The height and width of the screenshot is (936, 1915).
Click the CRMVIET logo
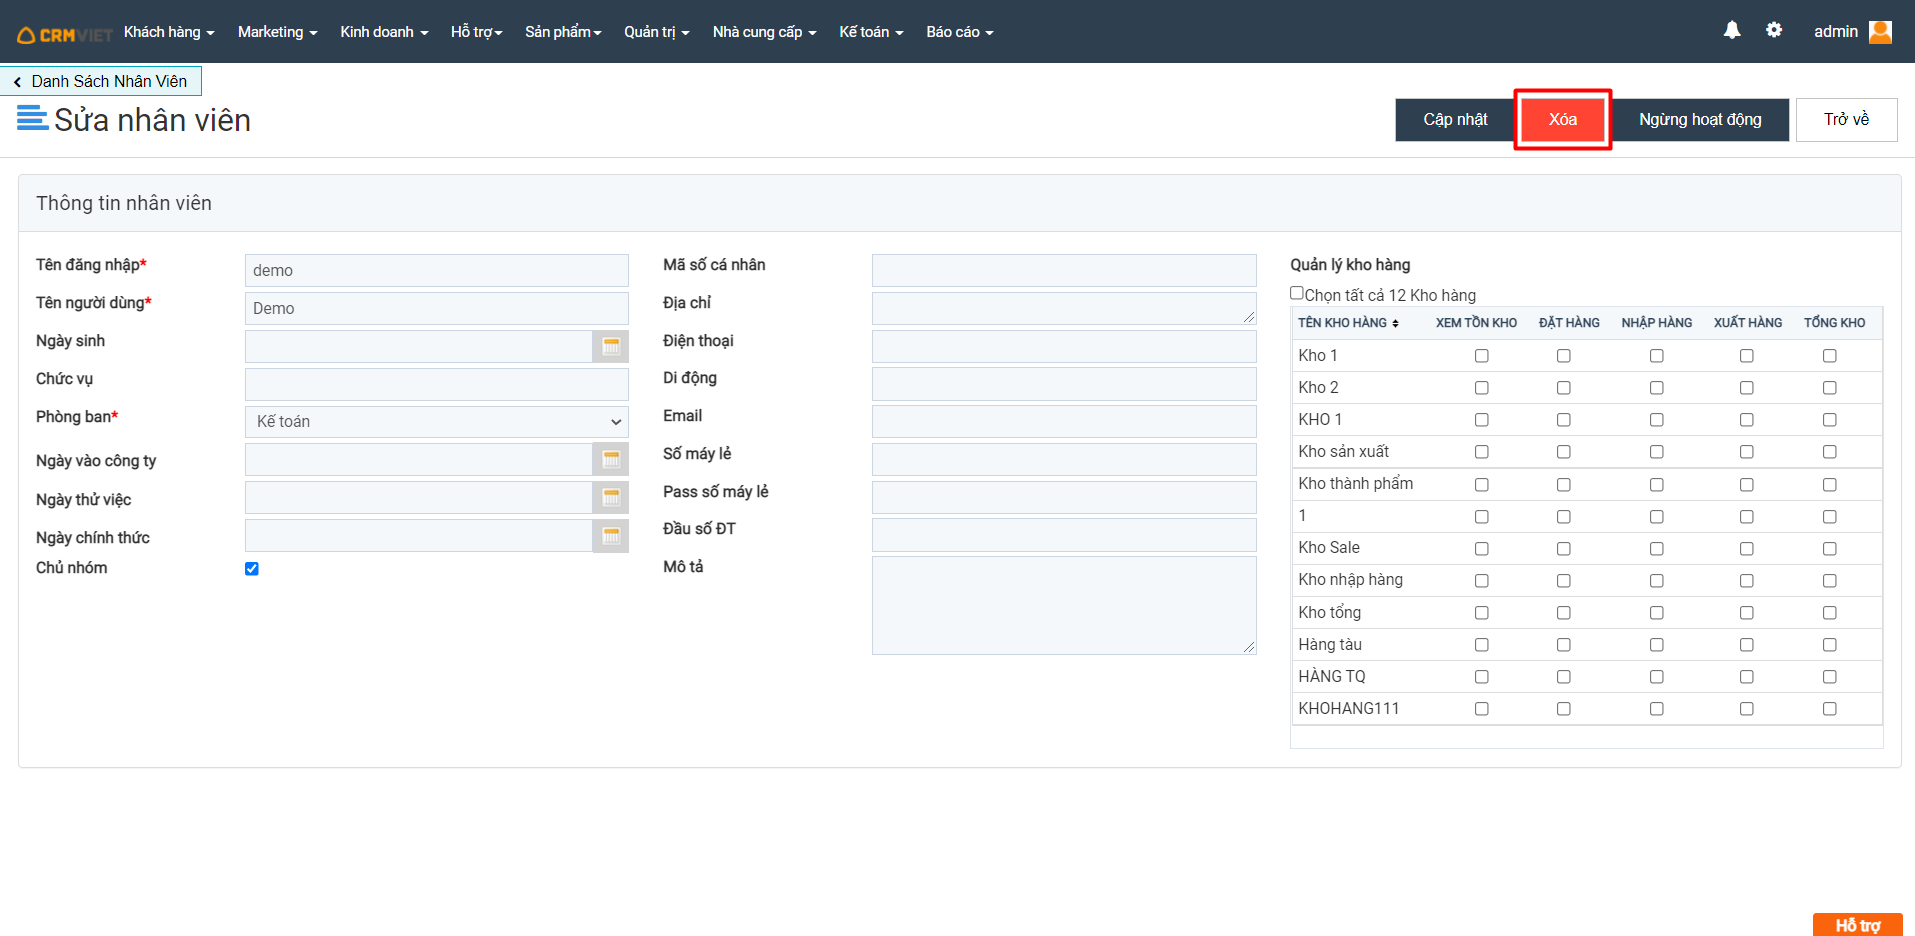point(65,34)
